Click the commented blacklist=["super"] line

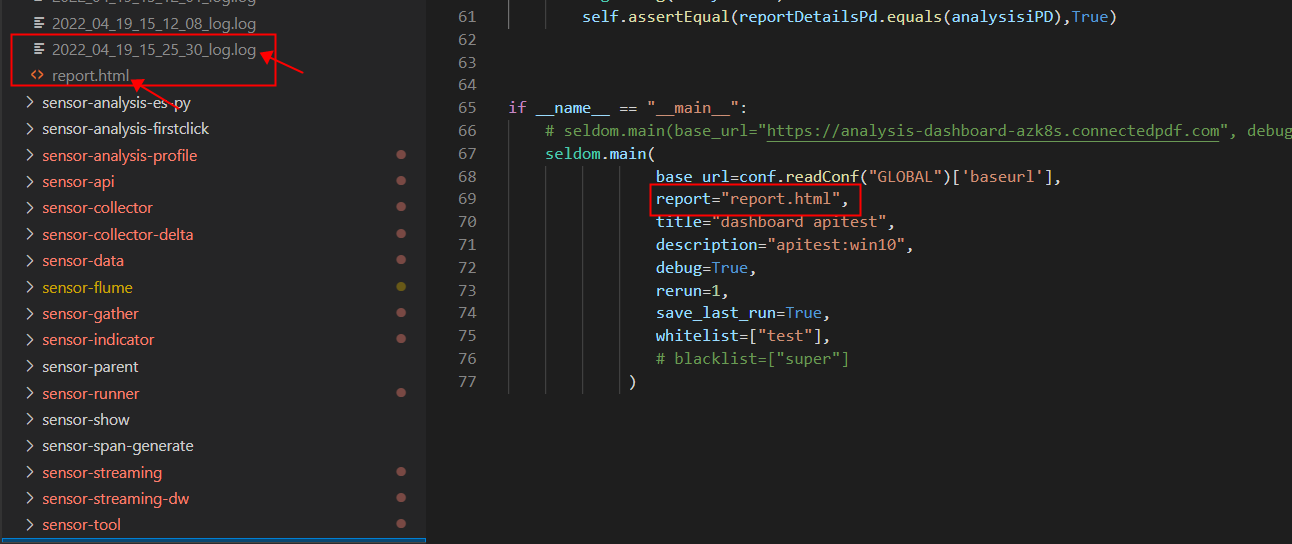(x=752, y=359)
